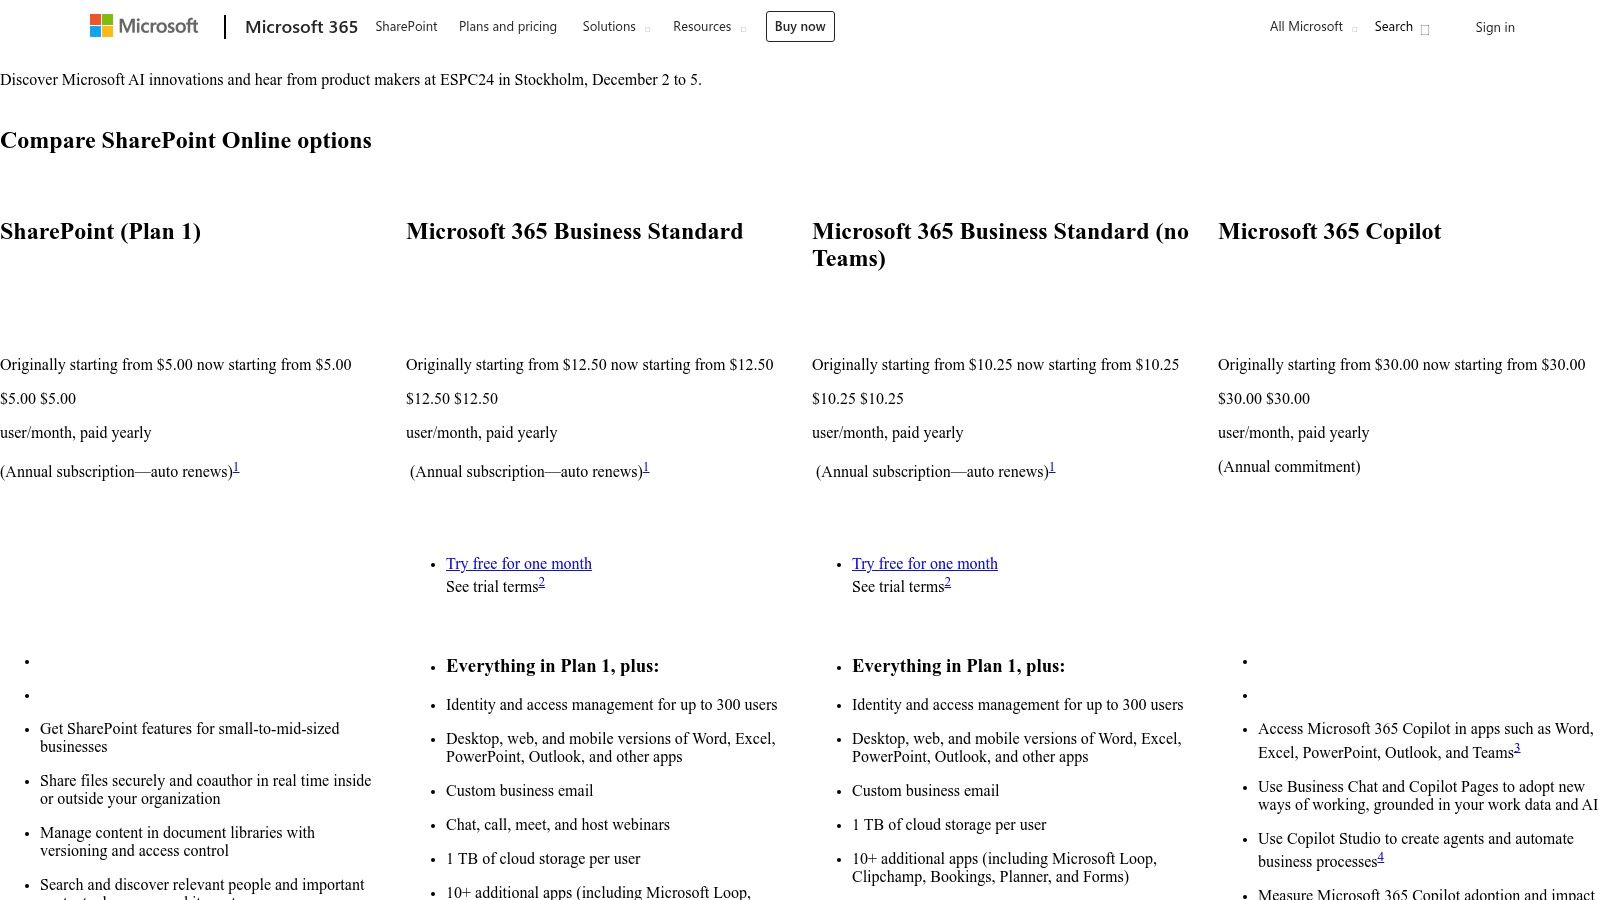Open the Plans and pricing page
Image resolution: width=1600 pixels, height=900 pixels.
[x=507, y=27]
